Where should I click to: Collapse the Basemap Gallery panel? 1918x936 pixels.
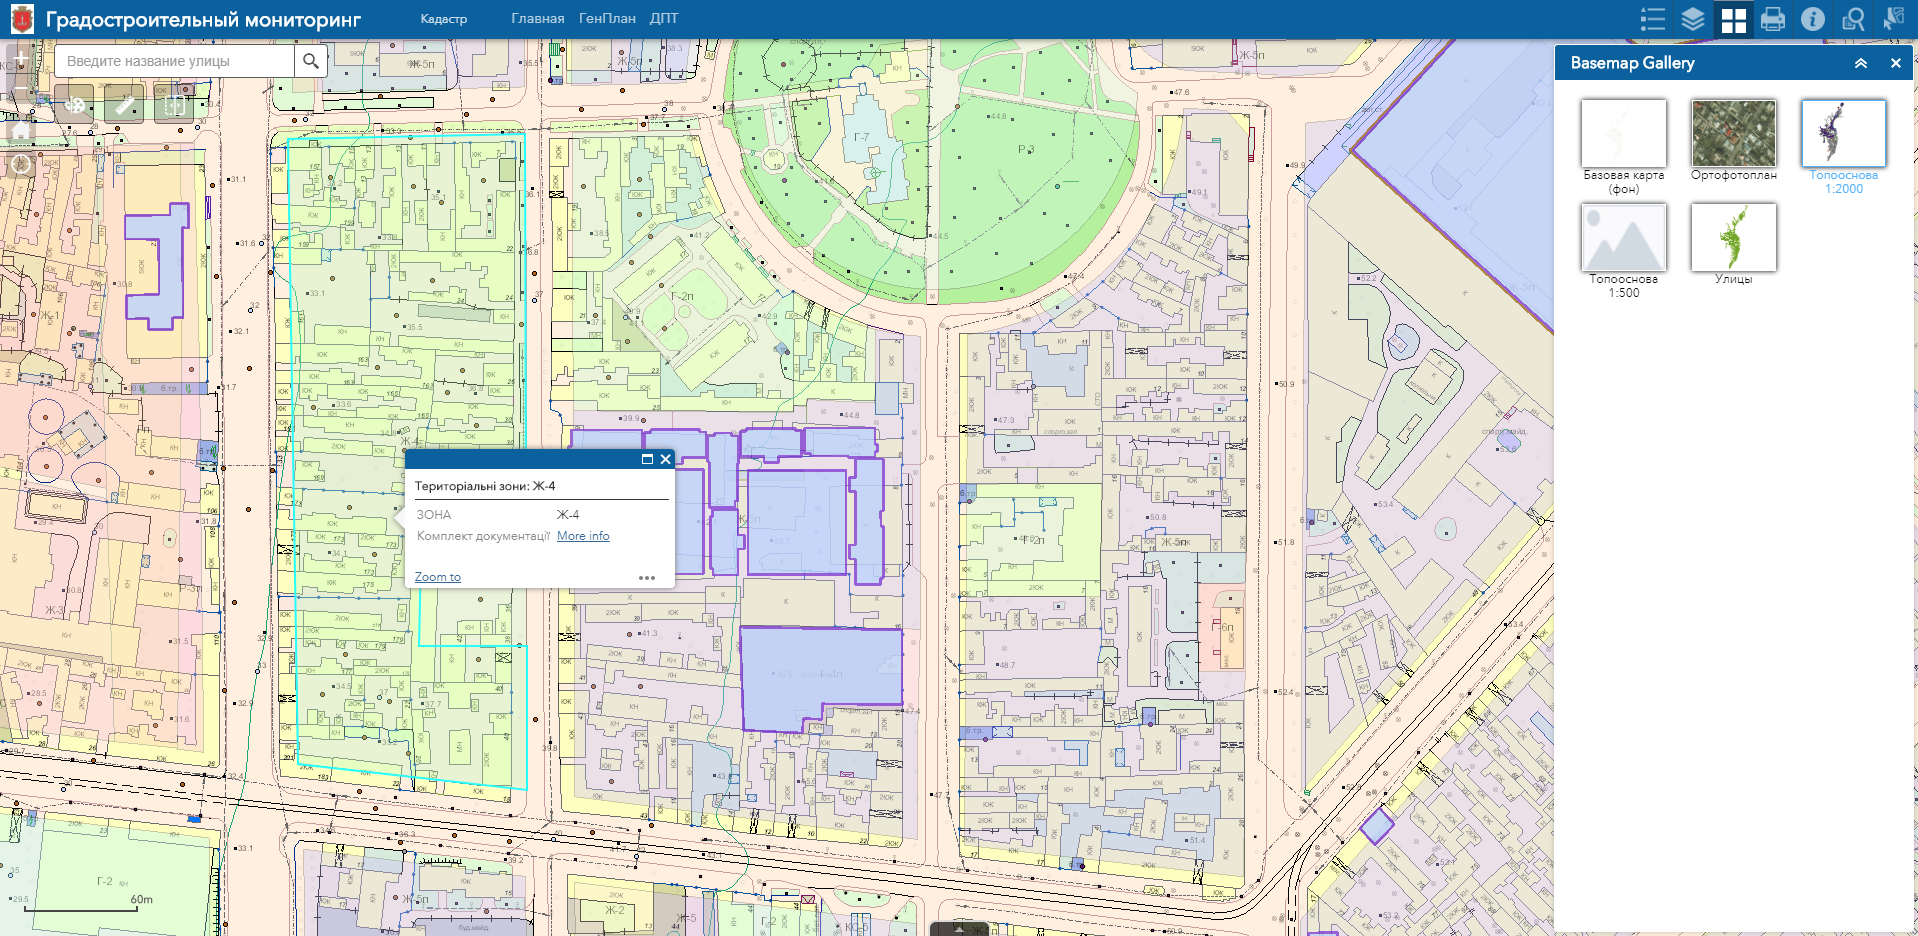pyautogui.click(x=1861, y=63)
